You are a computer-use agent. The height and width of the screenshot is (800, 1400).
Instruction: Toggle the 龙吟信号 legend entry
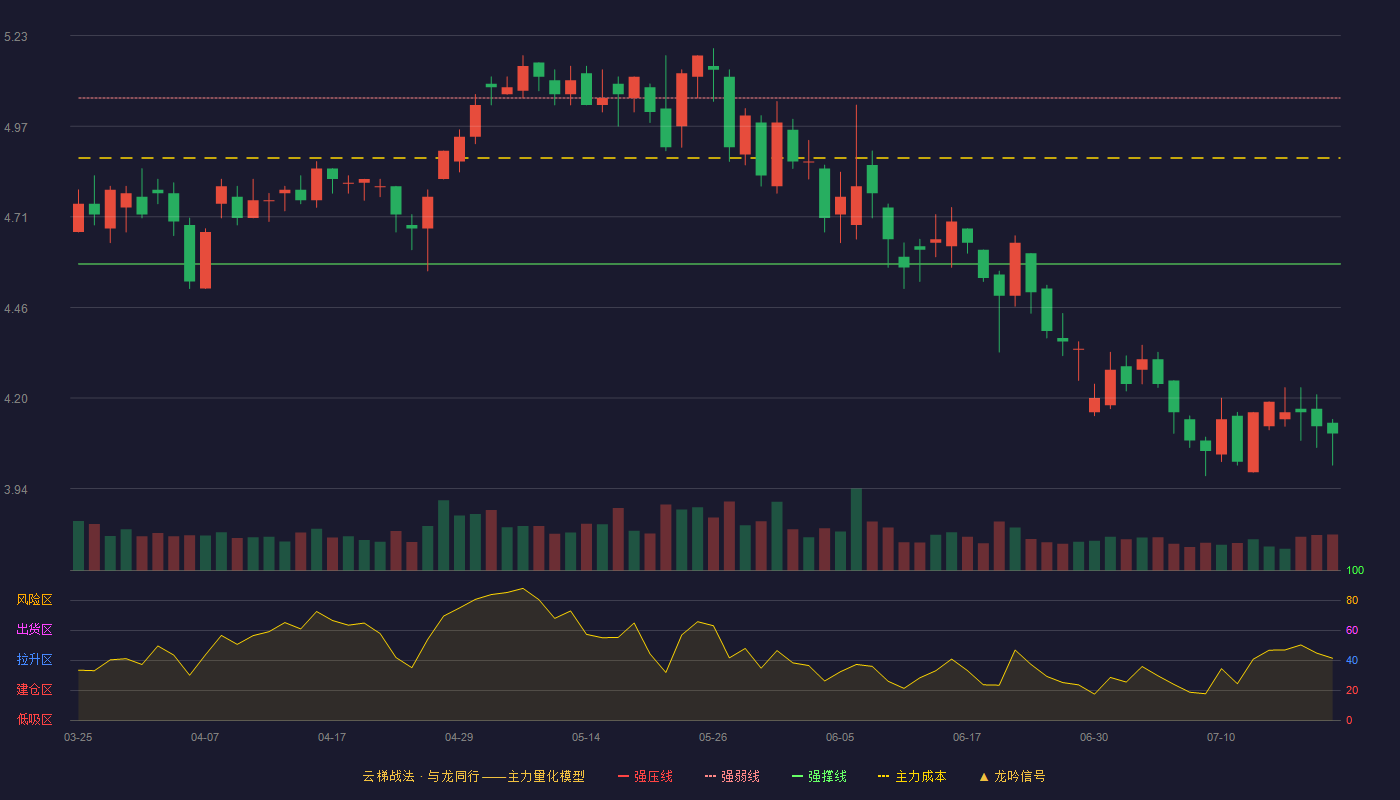click(x=1012, y=776)
